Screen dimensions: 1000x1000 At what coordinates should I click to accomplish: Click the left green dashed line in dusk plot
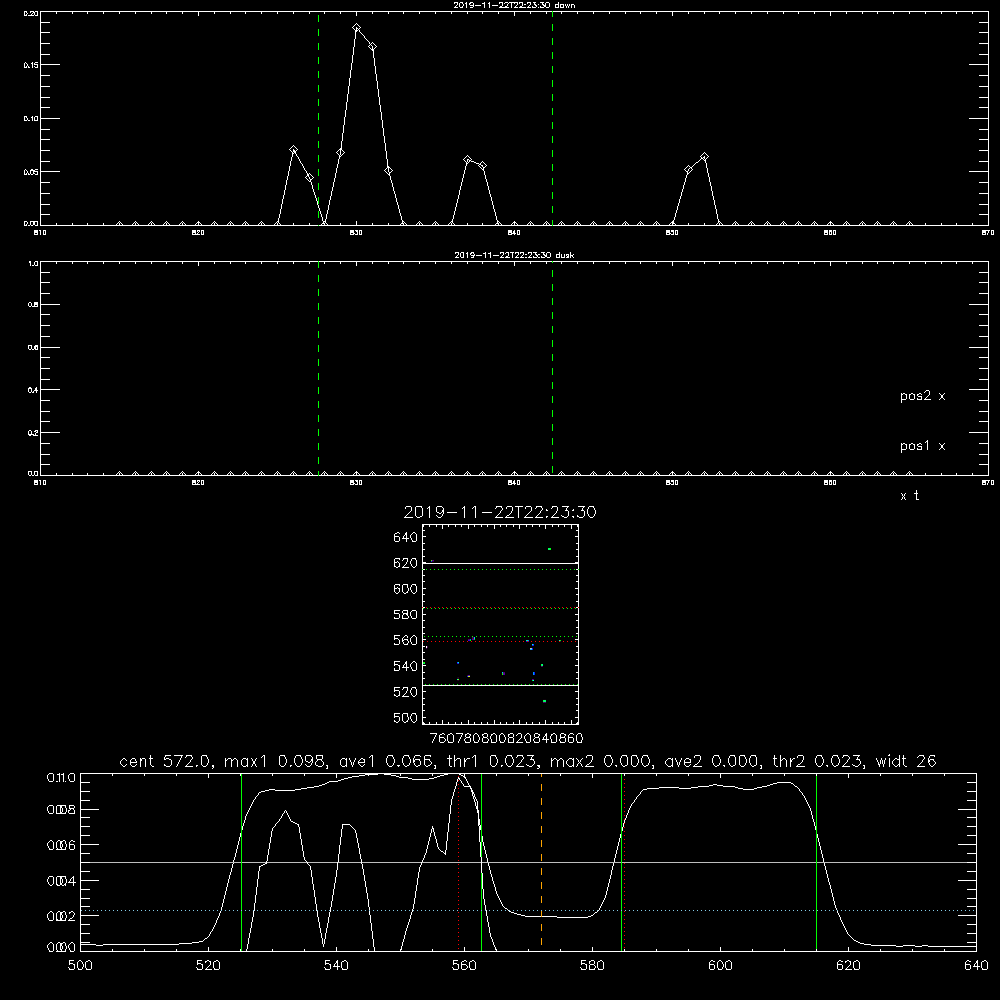point(318,368)
